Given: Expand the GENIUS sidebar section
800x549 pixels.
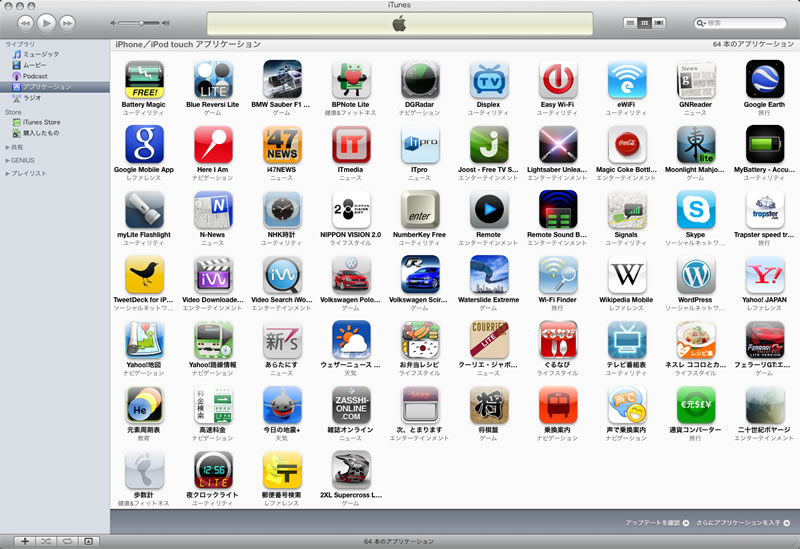Looking at the screenshot, I should [x=8, y=160].
